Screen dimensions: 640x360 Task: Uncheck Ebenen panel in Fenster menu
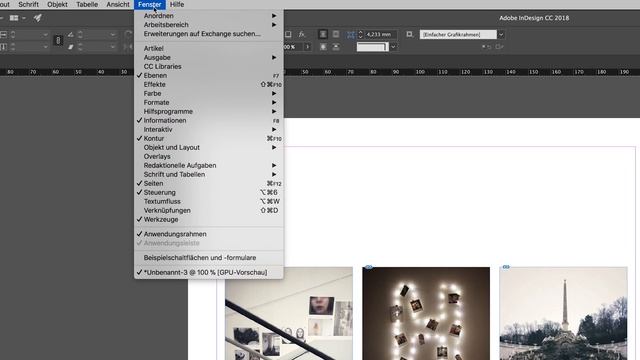(209, 76)
